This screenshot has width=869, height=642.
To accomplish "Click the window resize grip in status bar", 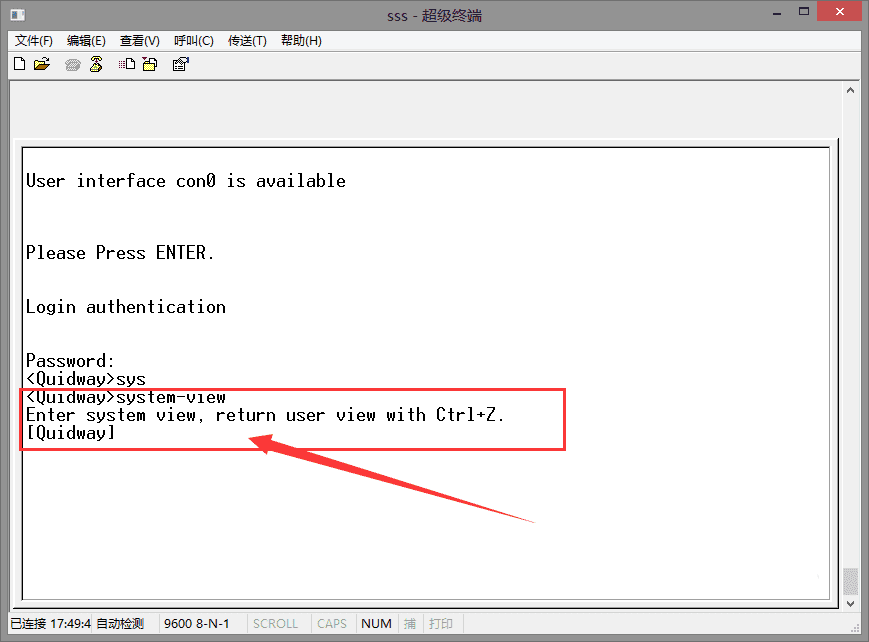I will [x=855, y=628].
